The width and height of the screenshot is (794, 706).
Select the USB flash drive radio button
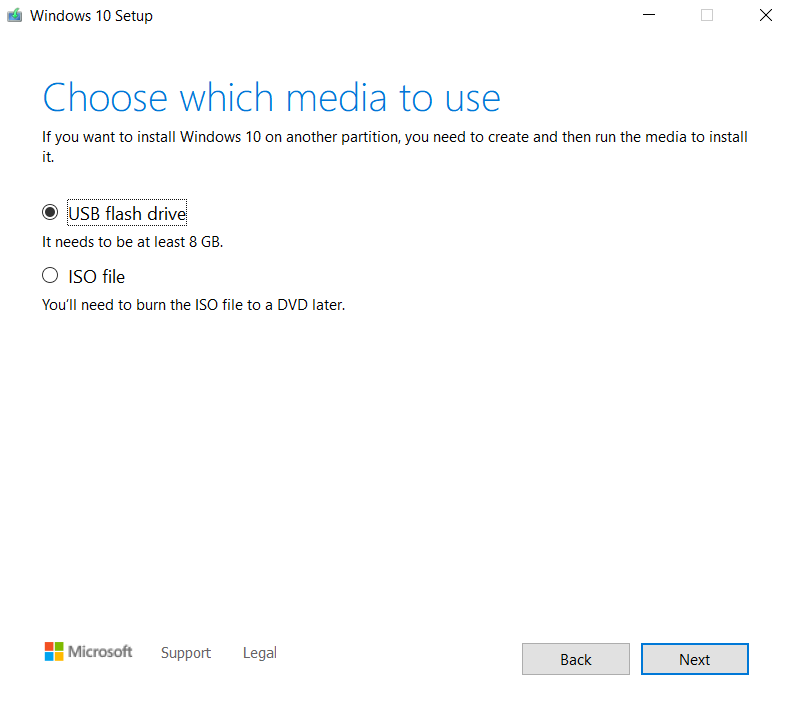pyautogui.click(x=50, y=212)
